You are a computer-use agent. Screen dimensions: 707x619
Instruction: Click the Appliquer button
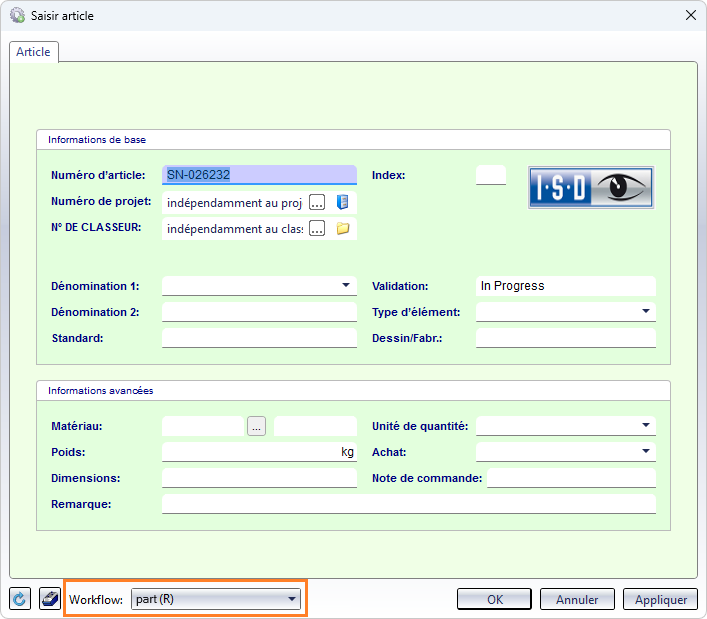click(661, 599)
